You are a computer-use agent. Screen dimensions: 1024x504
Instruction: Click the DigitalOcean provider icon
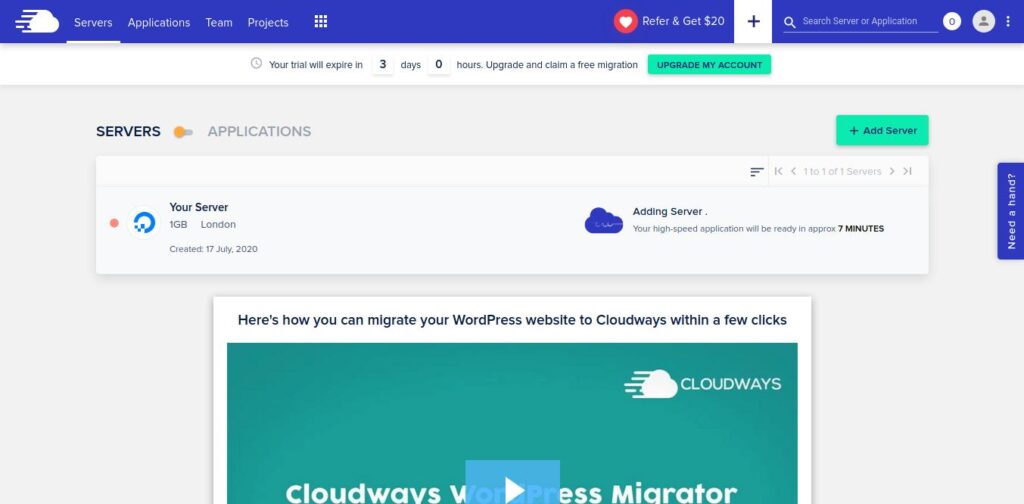[144, 223]
